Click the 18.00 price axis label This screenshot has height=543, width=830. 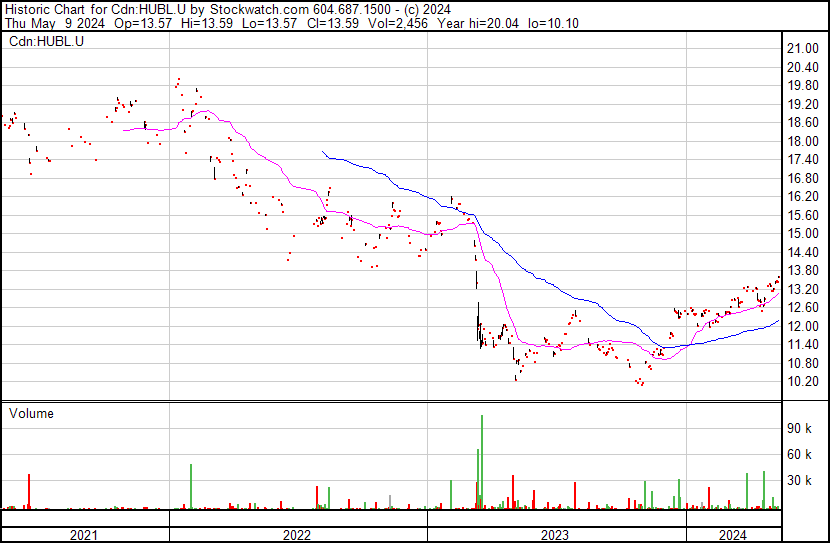802,141
